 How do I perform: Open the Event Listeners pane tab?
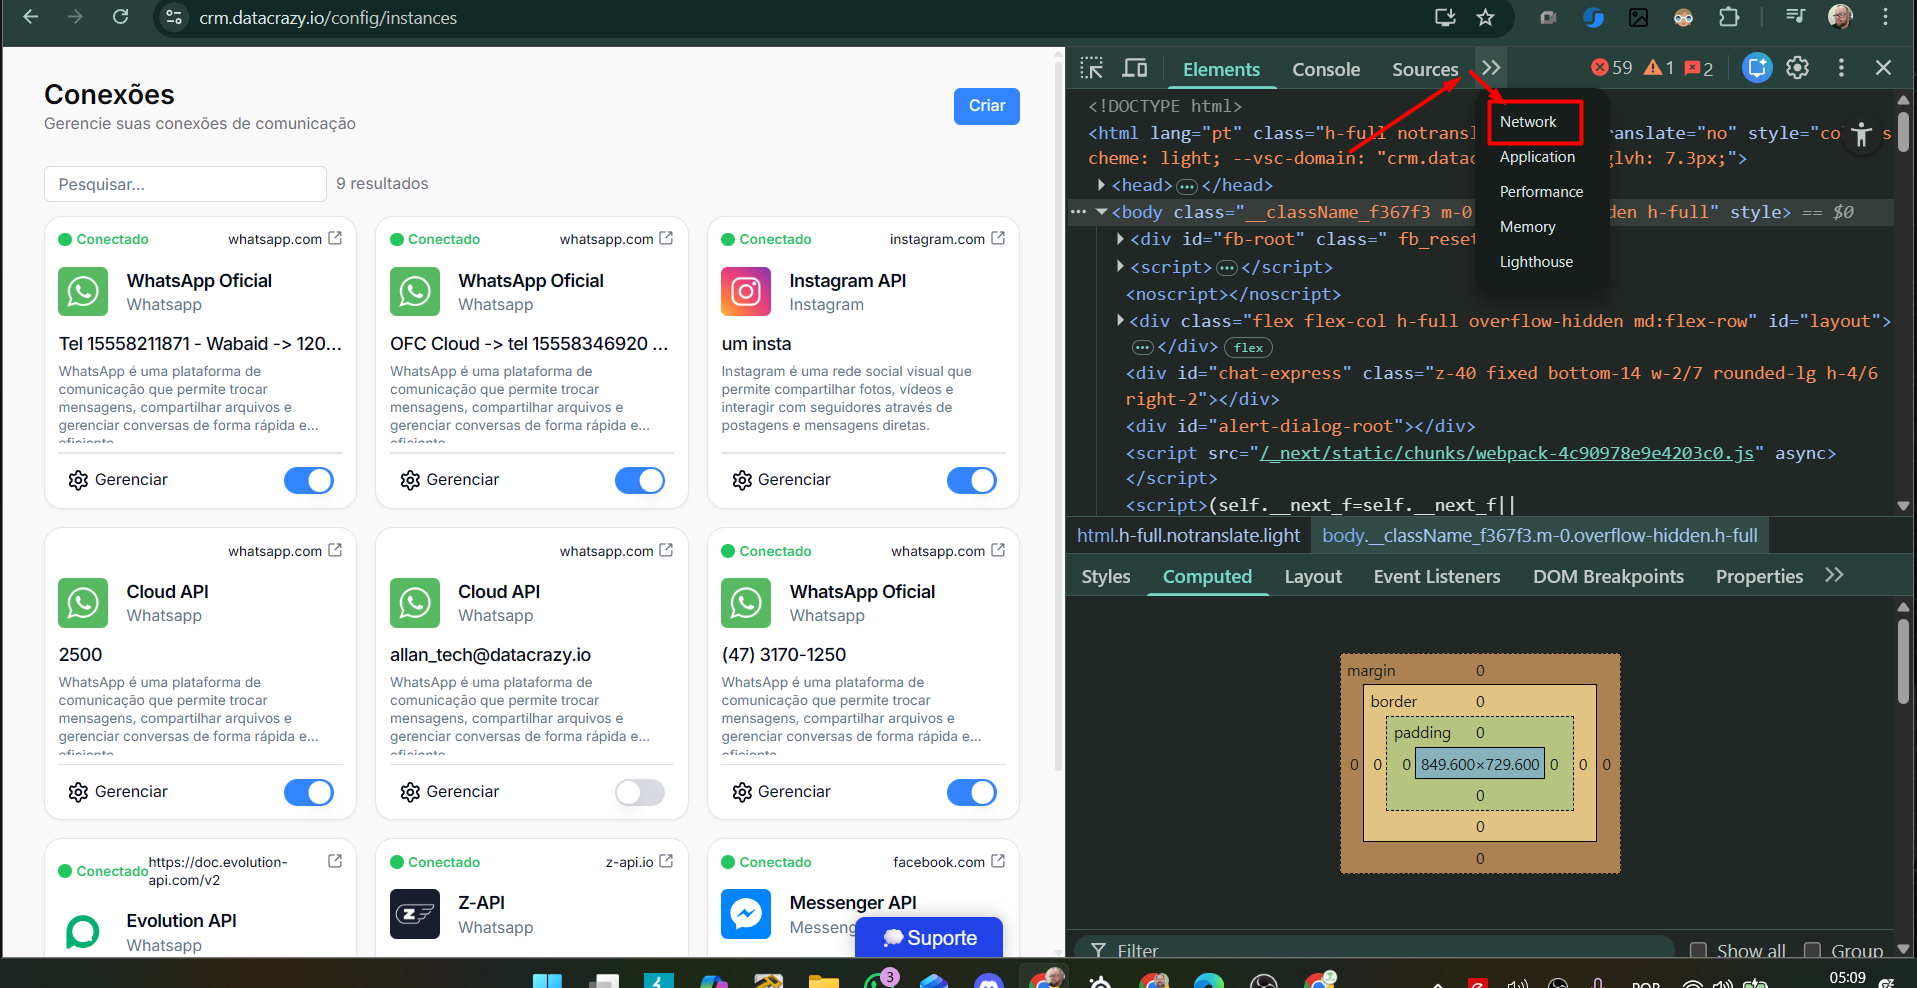(1437, 577)
